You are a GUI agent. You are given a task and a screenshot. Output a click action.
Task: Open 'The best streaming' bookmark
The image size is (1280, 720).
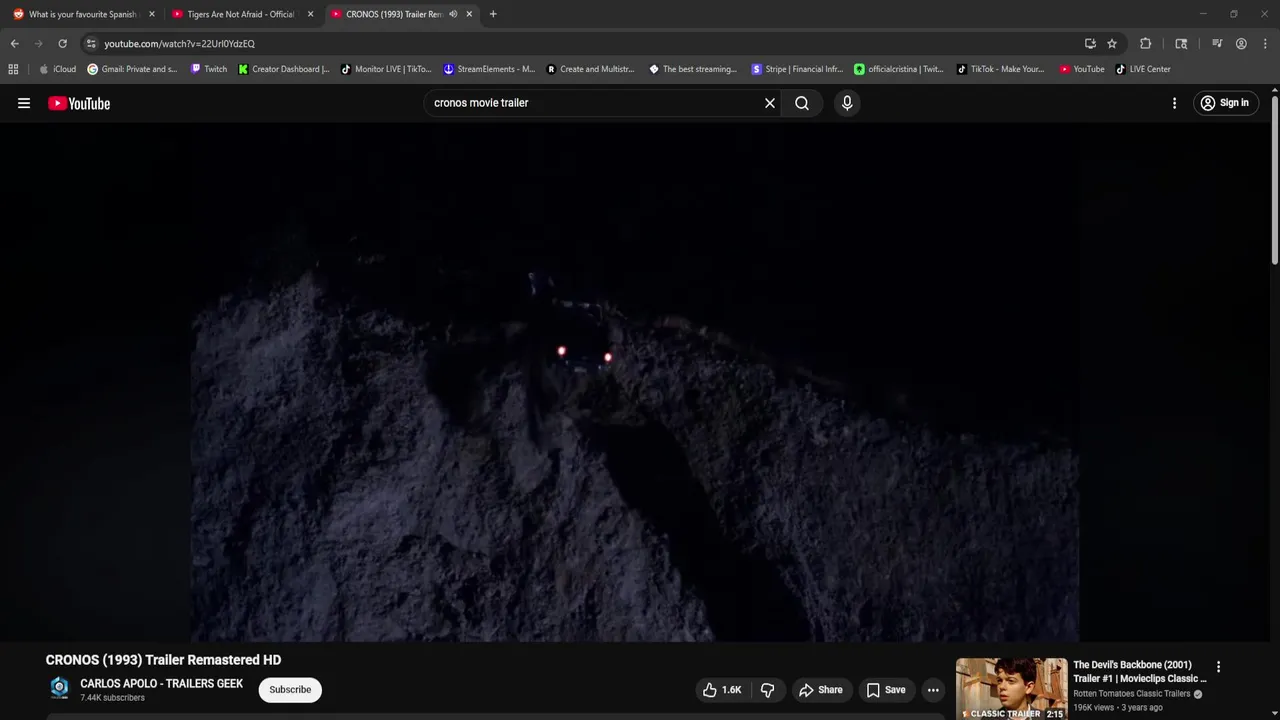693,69
